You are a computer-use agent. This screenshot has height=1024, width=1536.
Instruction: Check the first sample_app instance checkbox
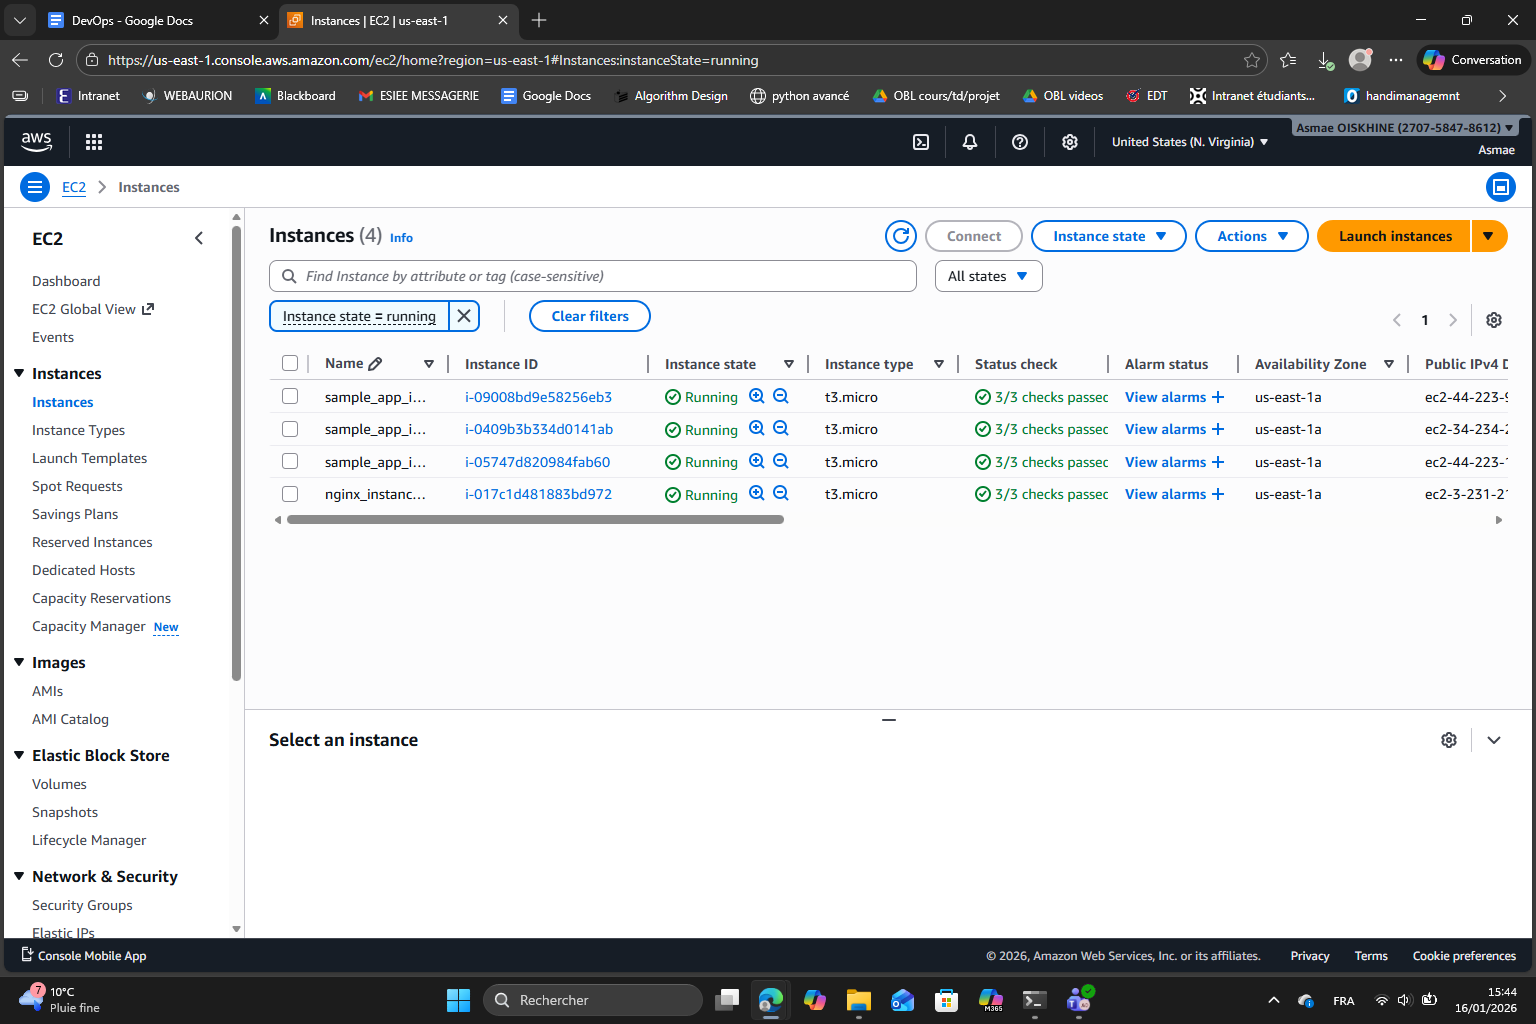pos(290,396)
